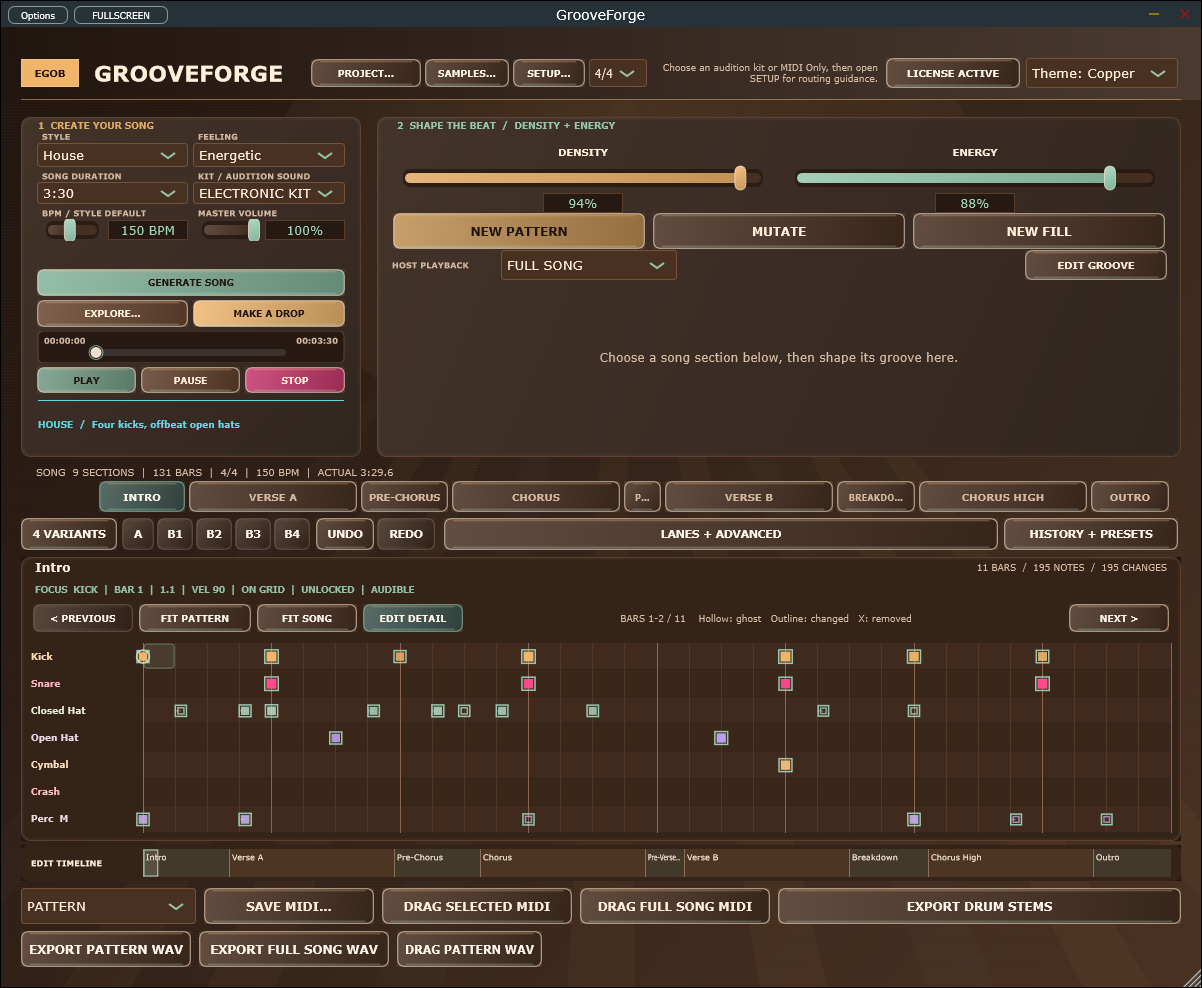Viewport: 1202px width, 988px height.
Task: Select the VERSE A section tab
Action: [x=273, y=497]
